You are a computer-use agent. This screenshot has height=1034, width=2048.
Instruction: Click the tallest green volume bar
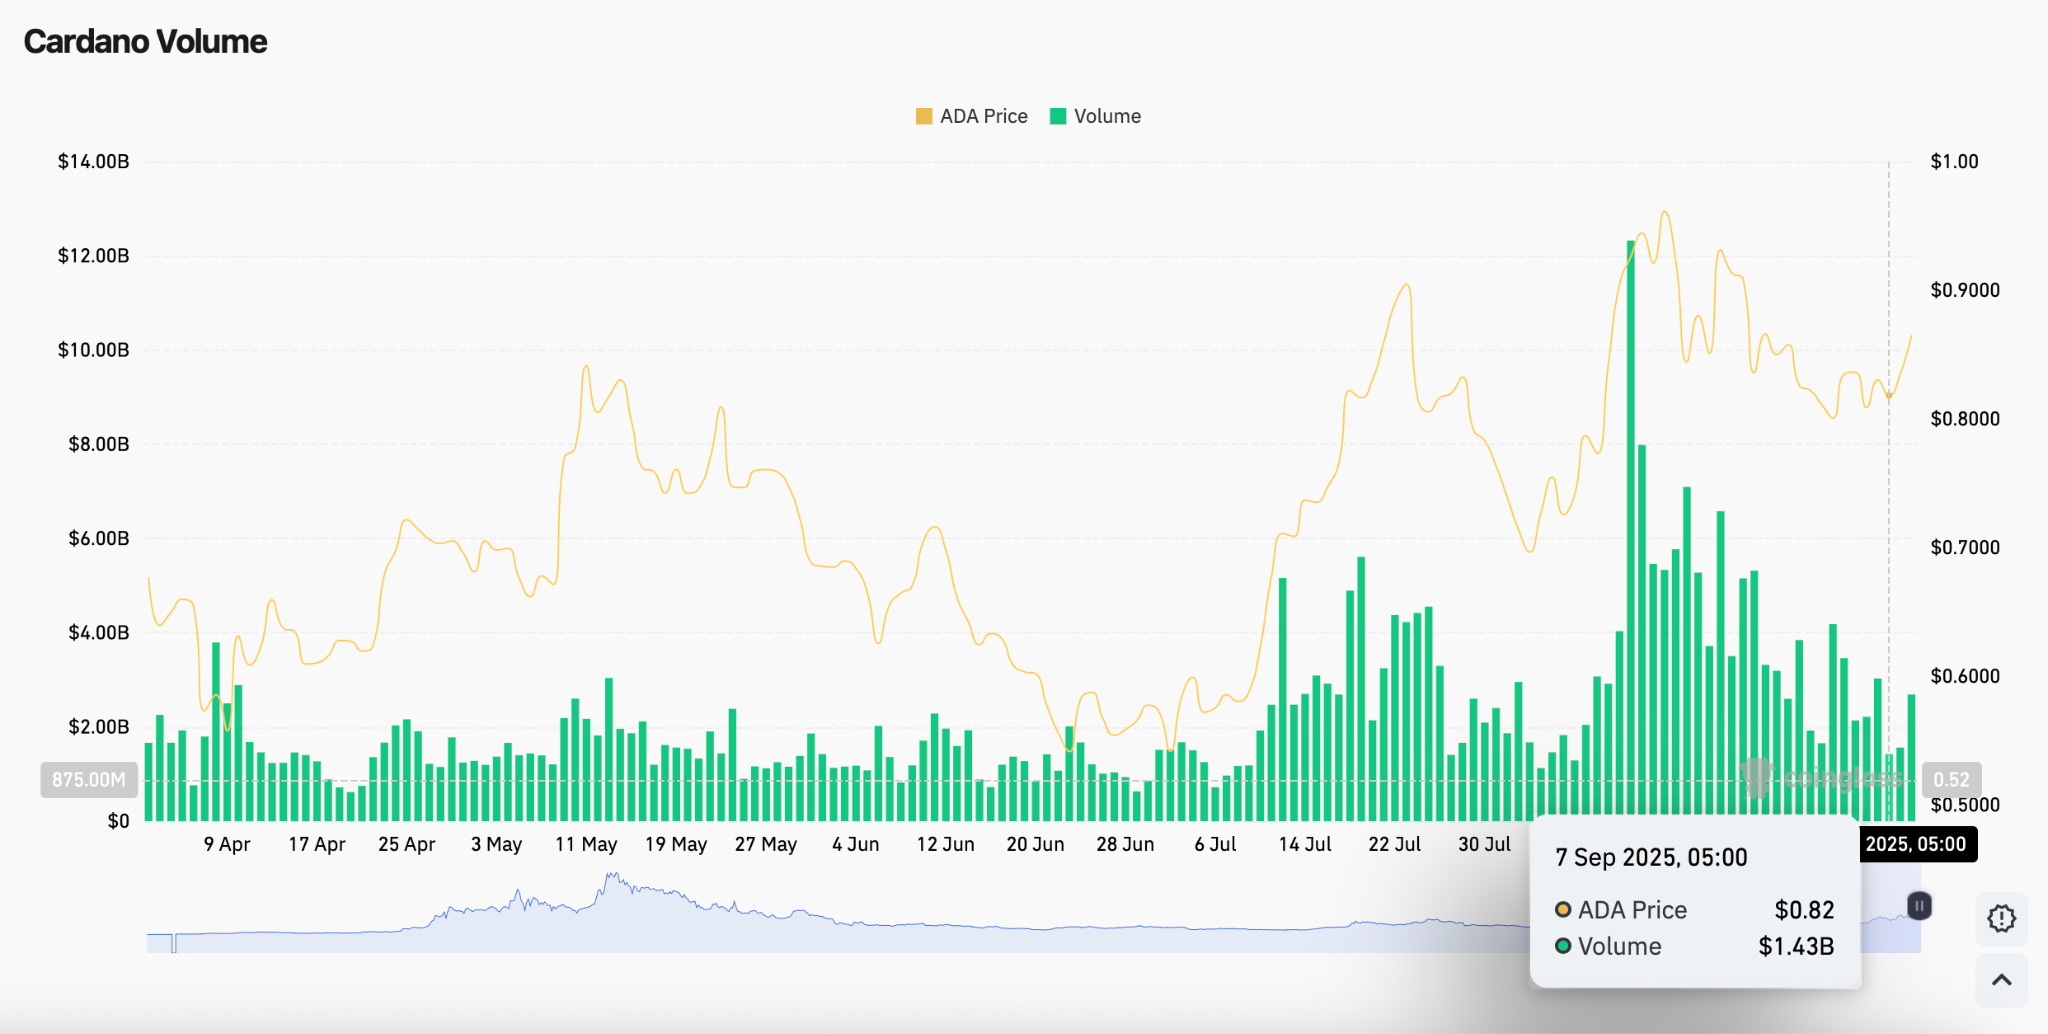[1631, 530]
